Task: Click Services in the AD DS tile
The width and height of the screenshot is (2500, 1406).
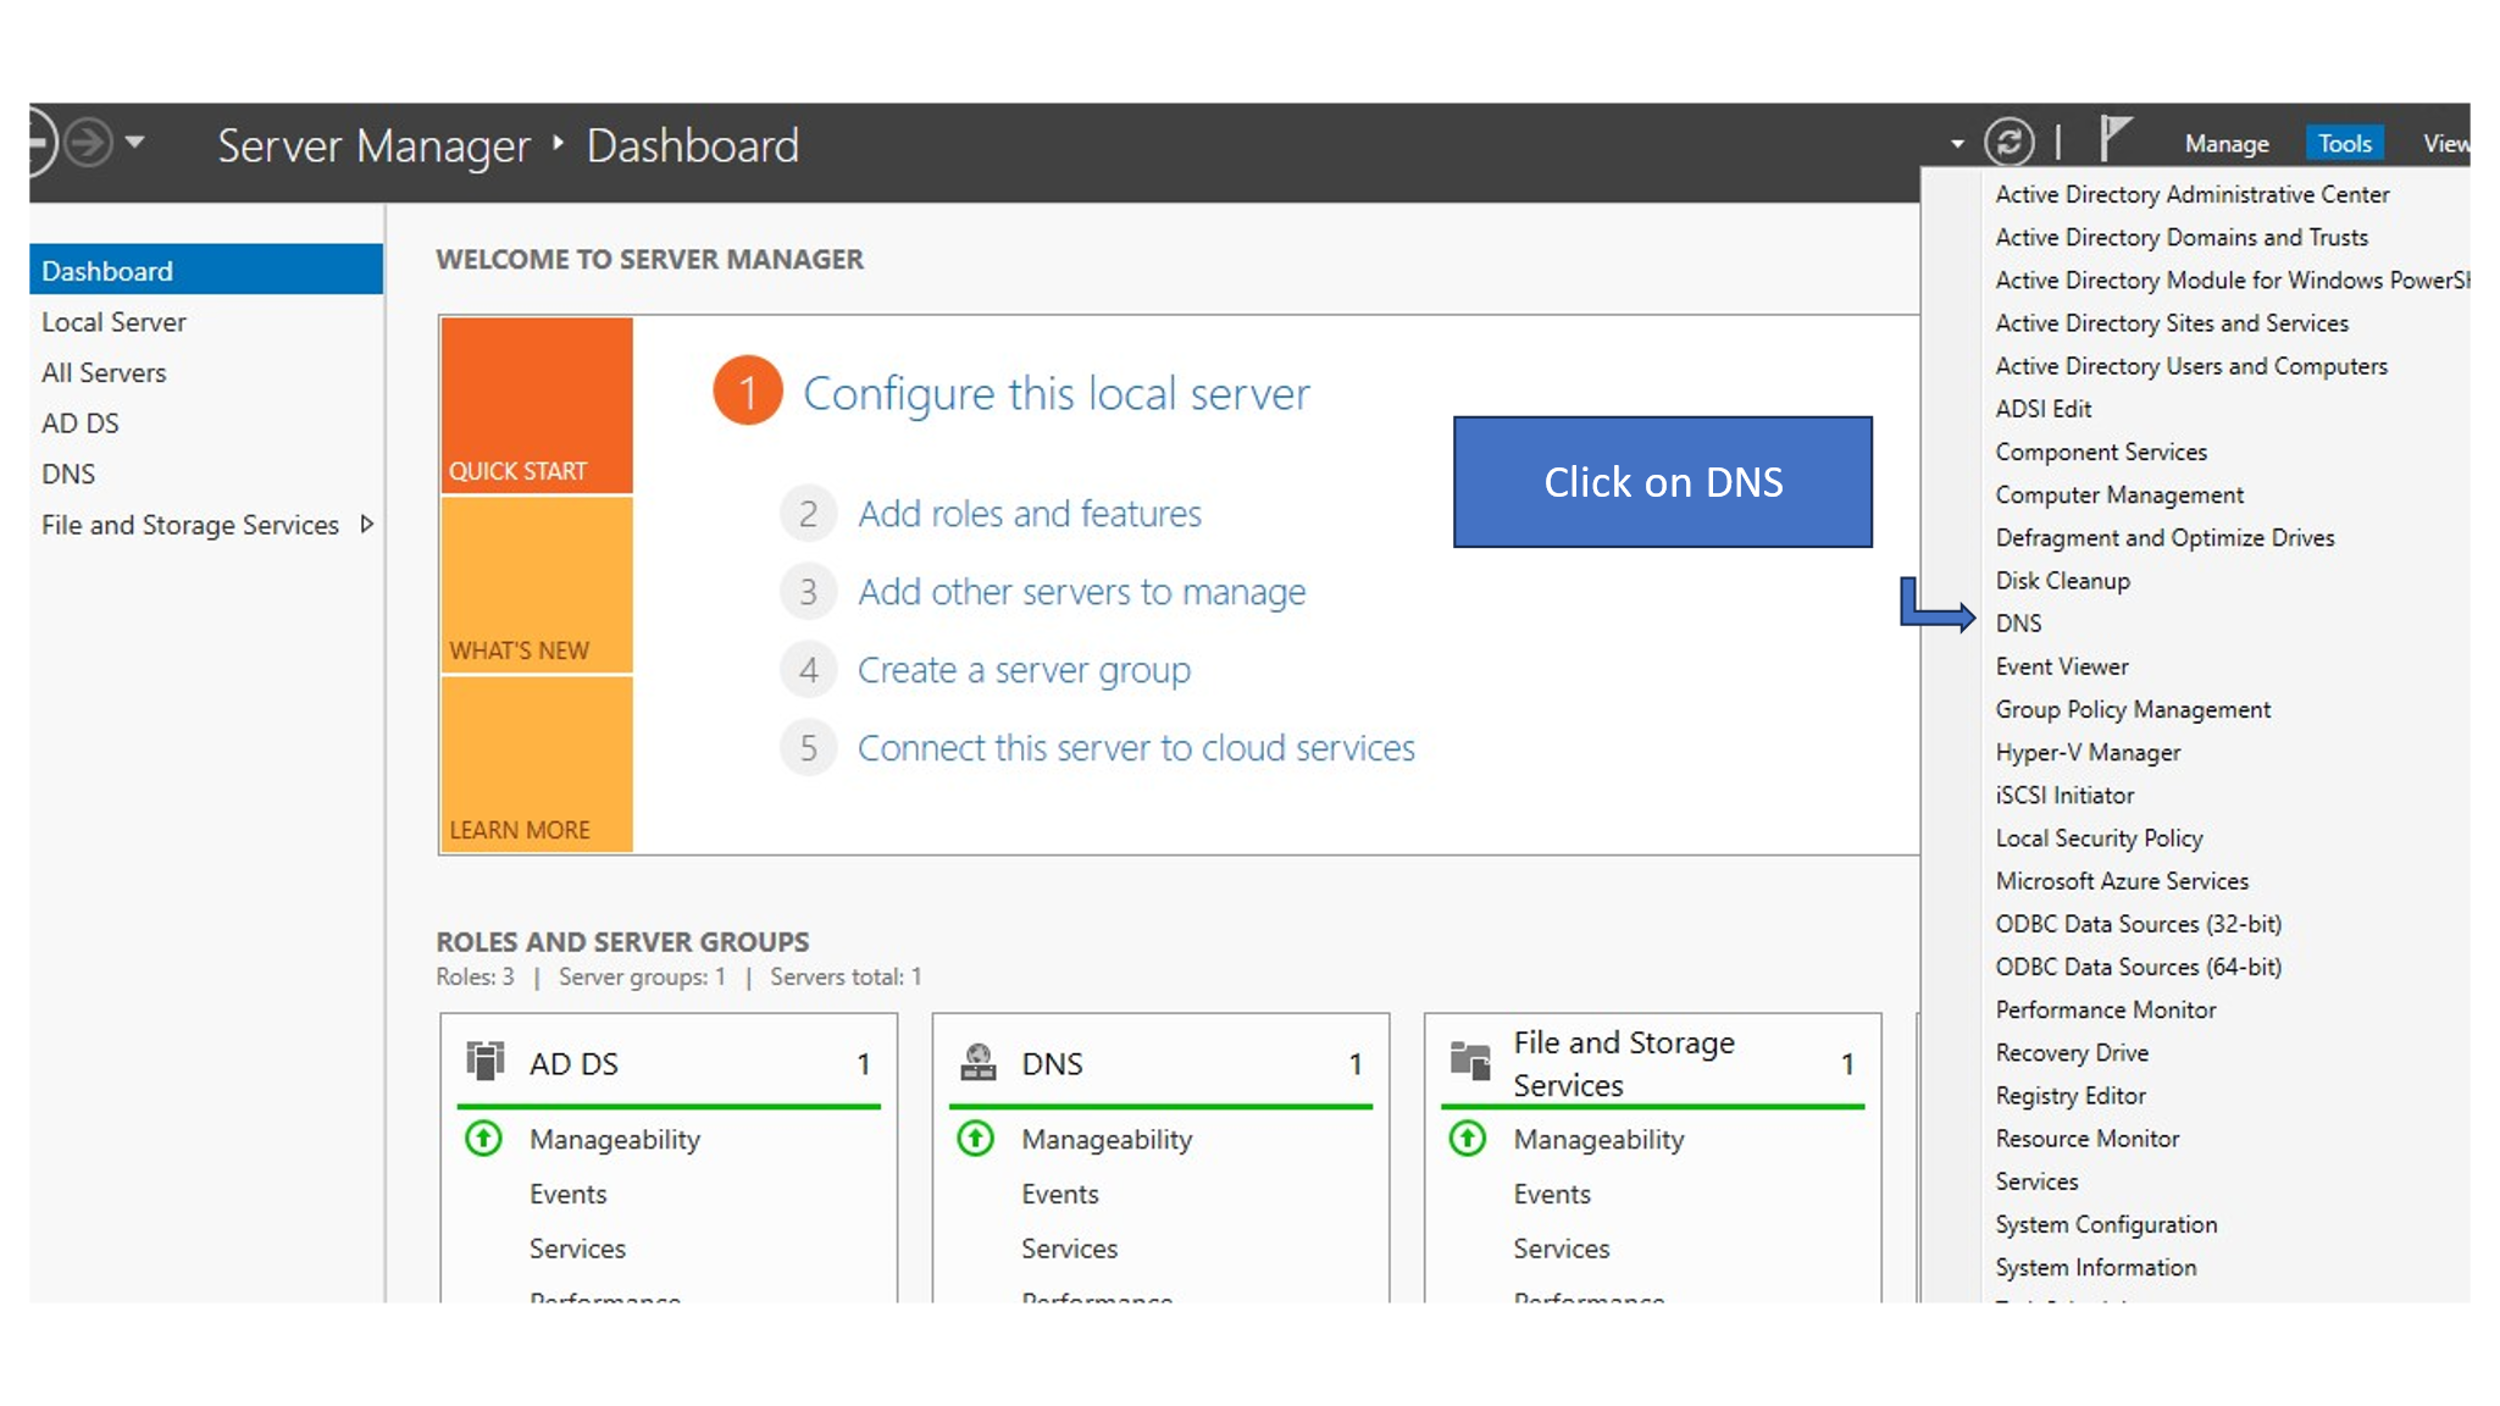Action: coord(577,1248)
